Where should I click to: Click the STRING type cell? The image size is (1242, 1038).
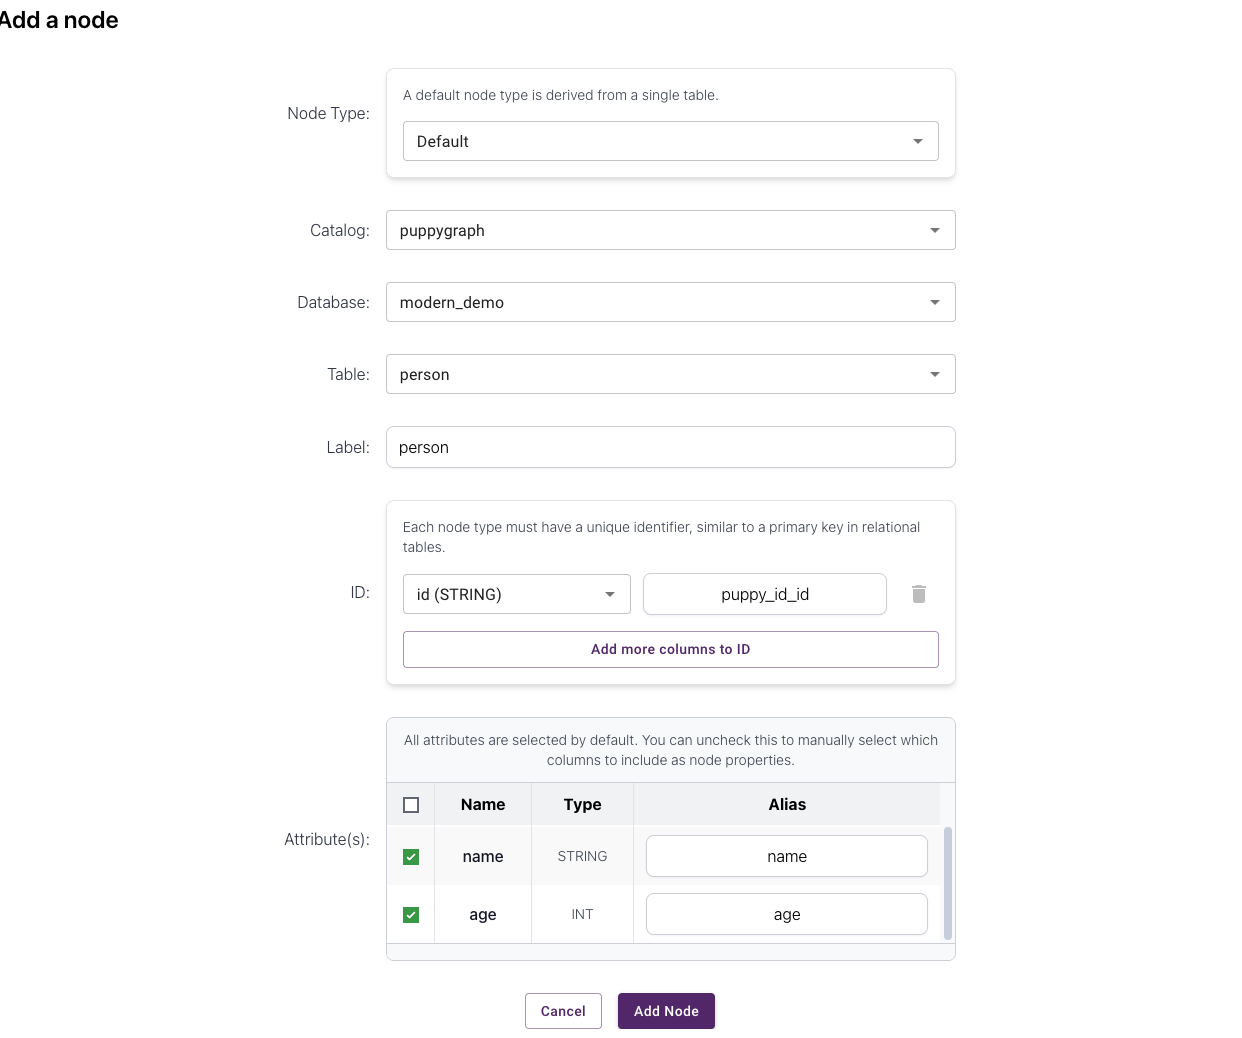click(x=582, y=856)
